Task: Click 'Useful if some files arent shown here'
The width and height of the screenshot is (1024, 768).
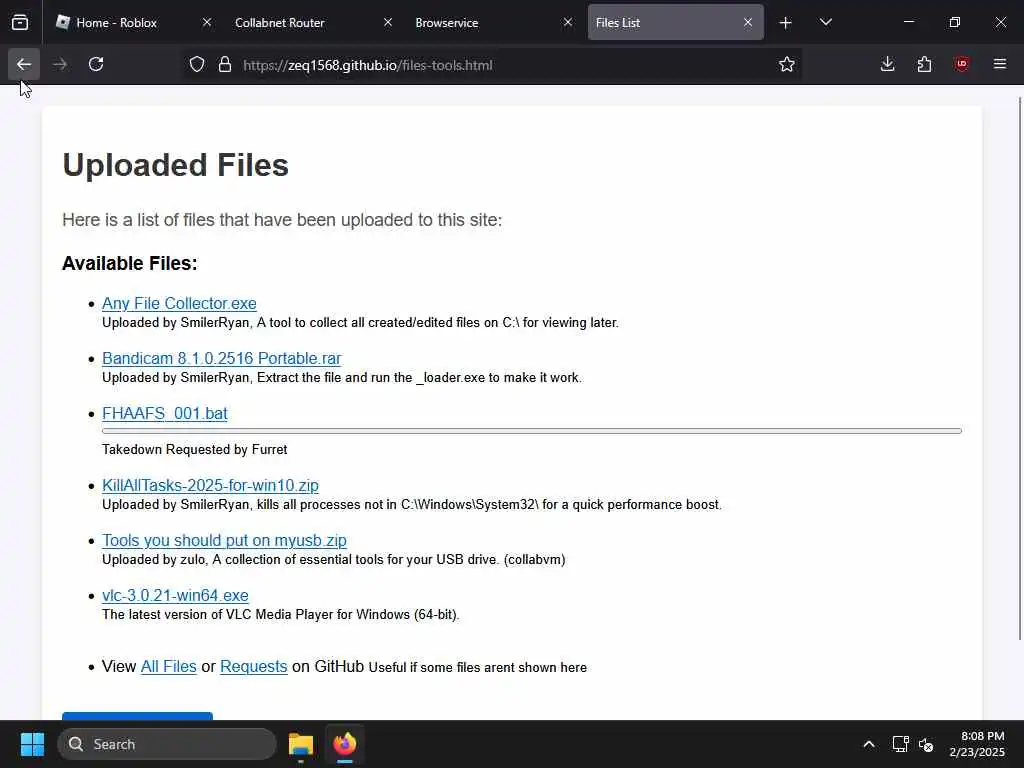Action: 477,667
